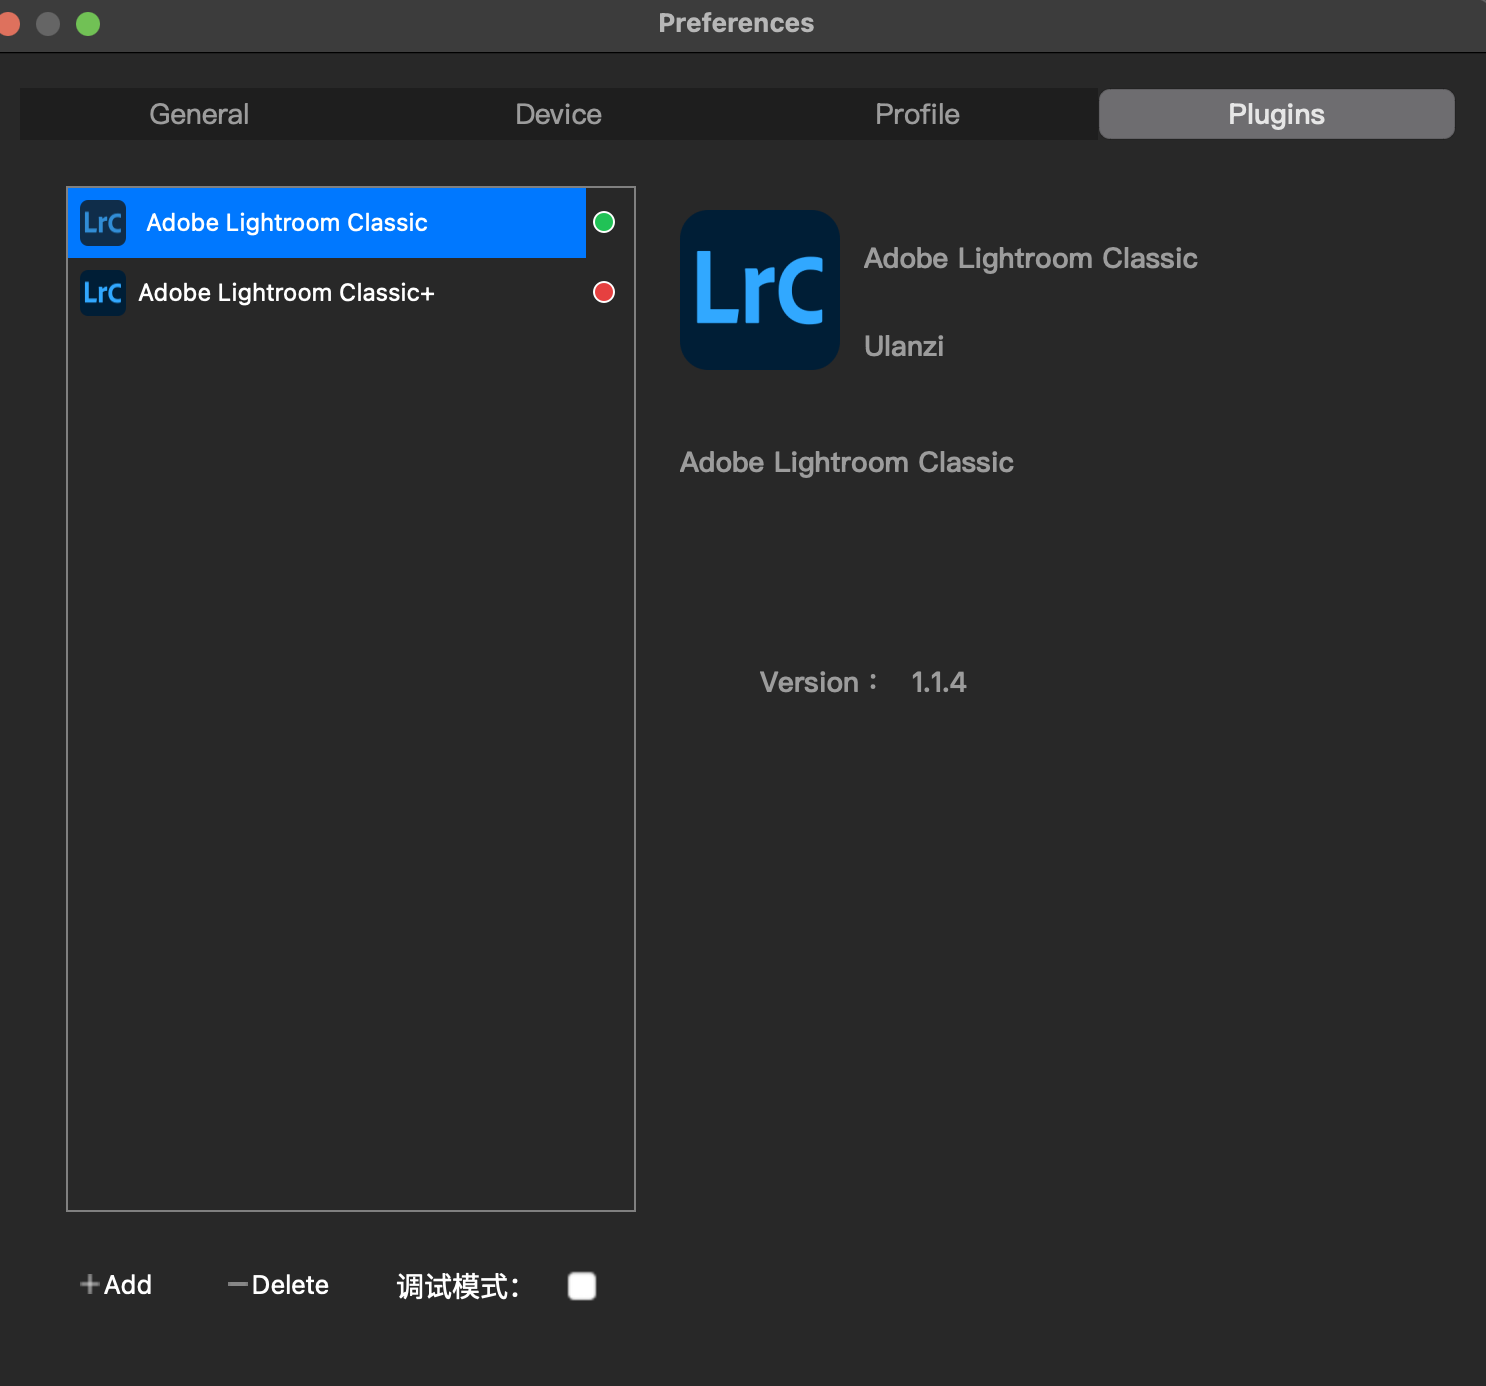Screen dimensions: 1486x1386
Task: Close the Preferences window
Action: (x=8, y=23)
